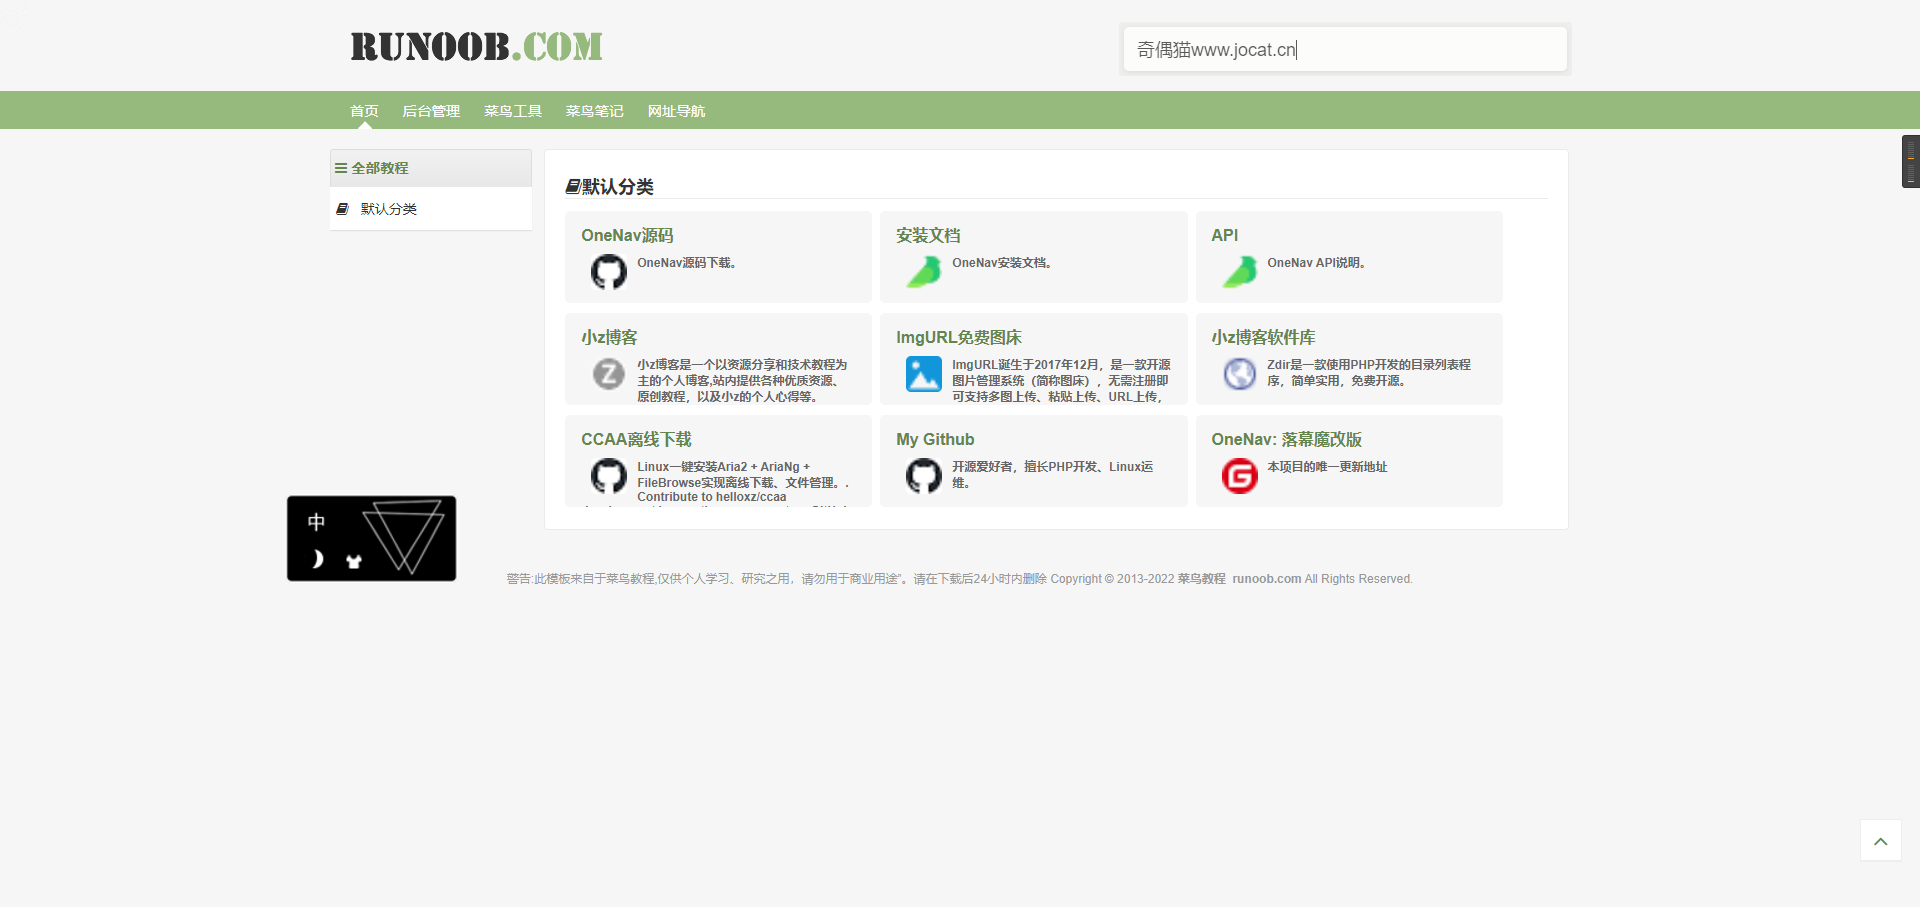The height and width of the screenshot is (907, 1920).
Task: Open the My Github link
Action: point(935,439)
